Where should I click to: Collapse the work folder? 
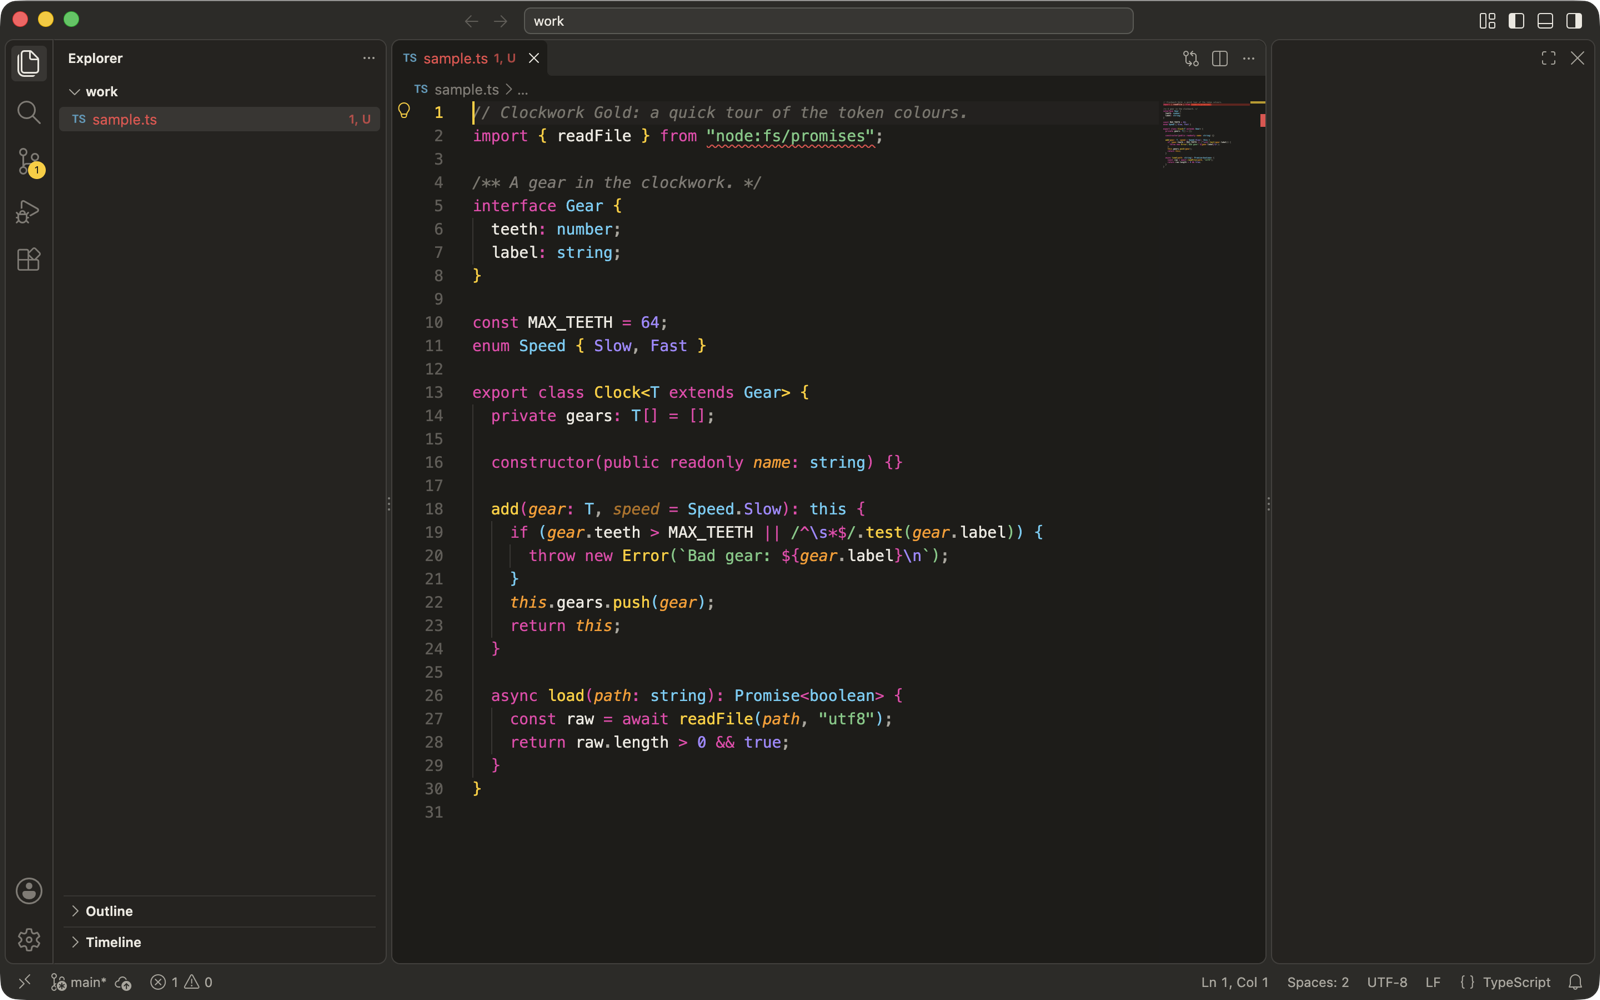pyautogui.click(x=220, y=91)
